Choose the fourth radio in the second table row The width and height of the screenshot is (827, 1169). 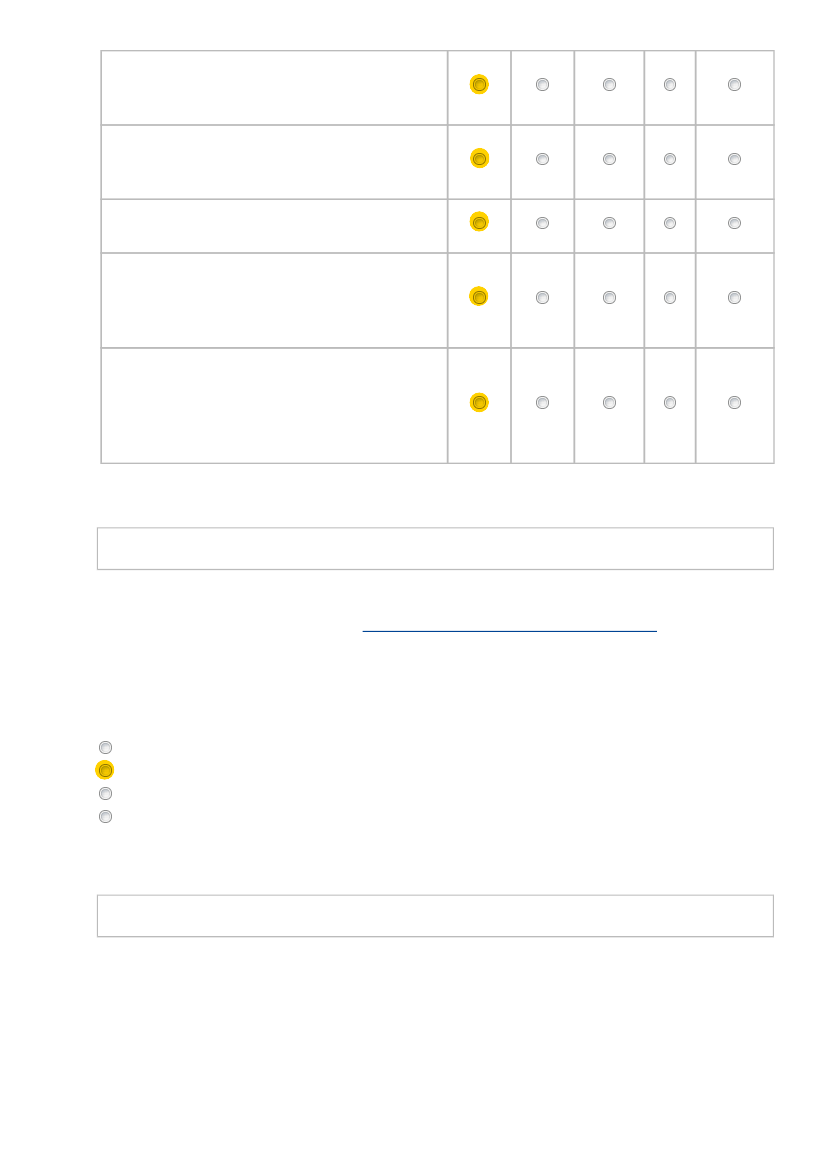670,159
